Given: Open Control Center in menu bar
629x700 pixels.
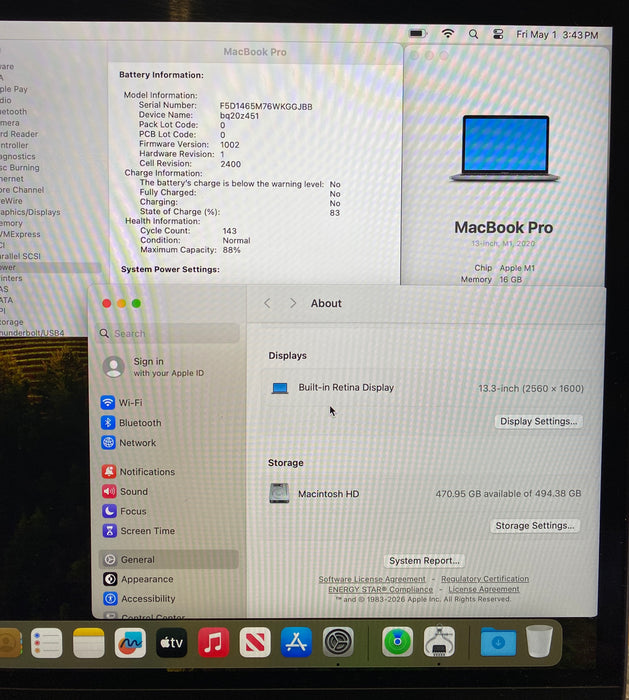Looking at the screenshot, I should pos(498,34).
